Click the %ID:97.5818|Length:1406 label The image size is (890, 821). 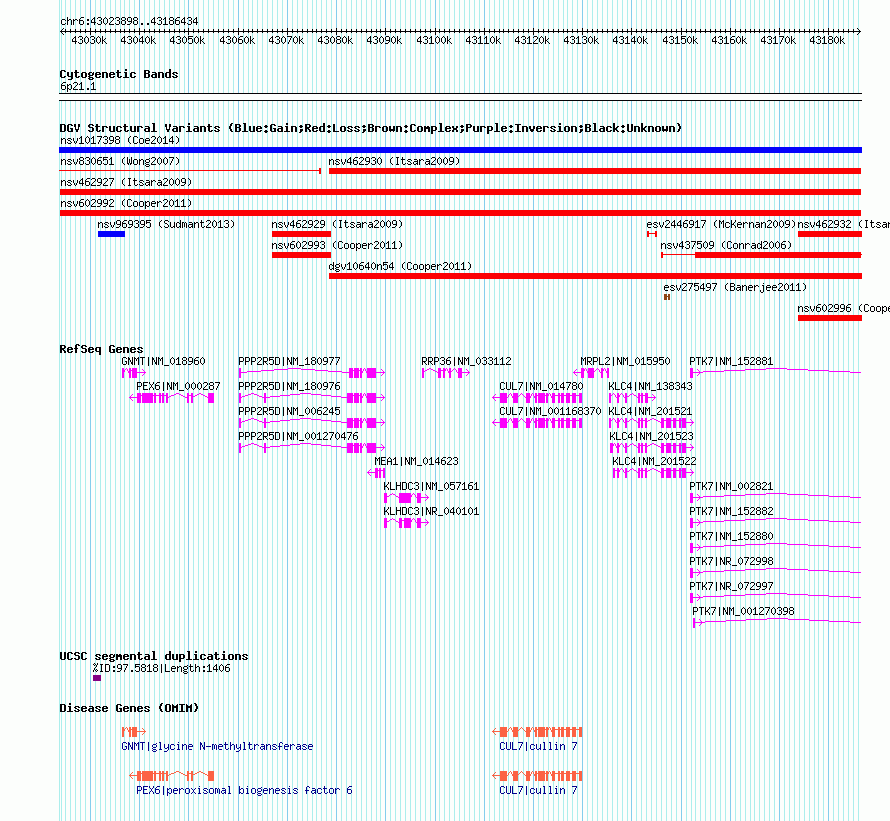[x=162, y=668]
